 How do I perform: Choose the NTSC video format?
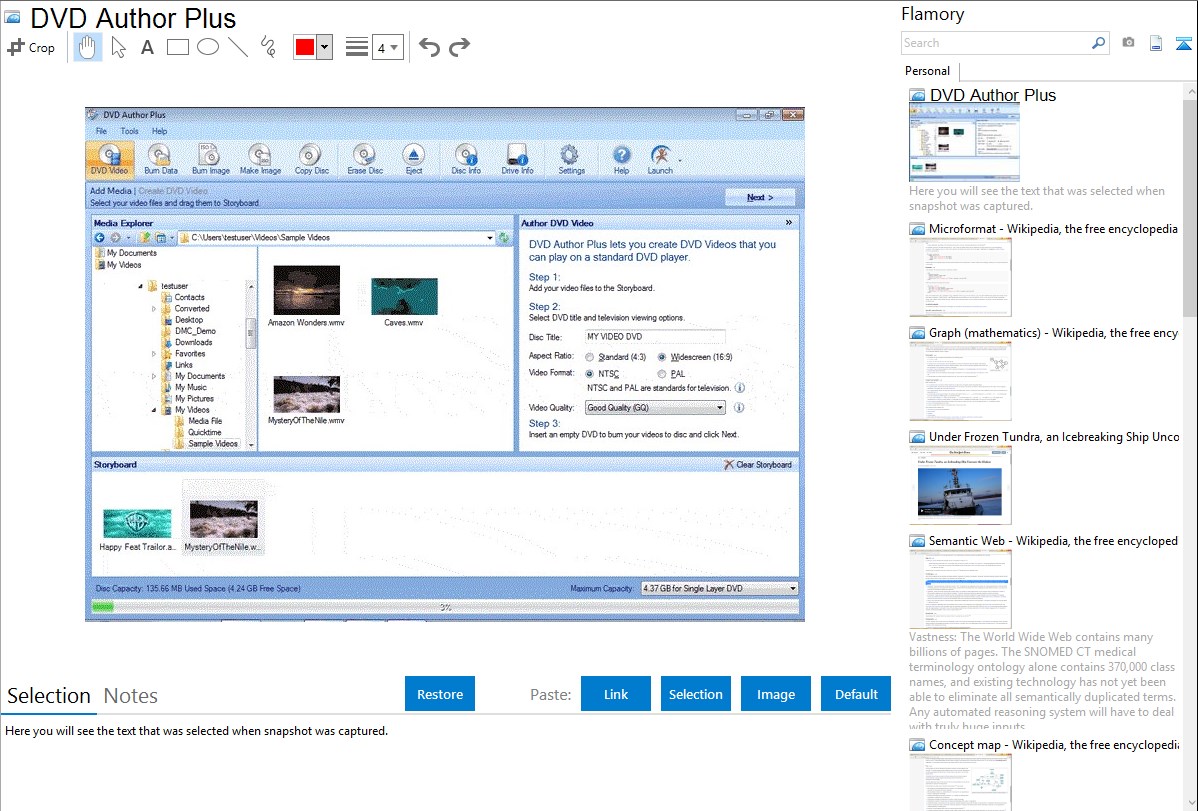[x=589, y=374]
